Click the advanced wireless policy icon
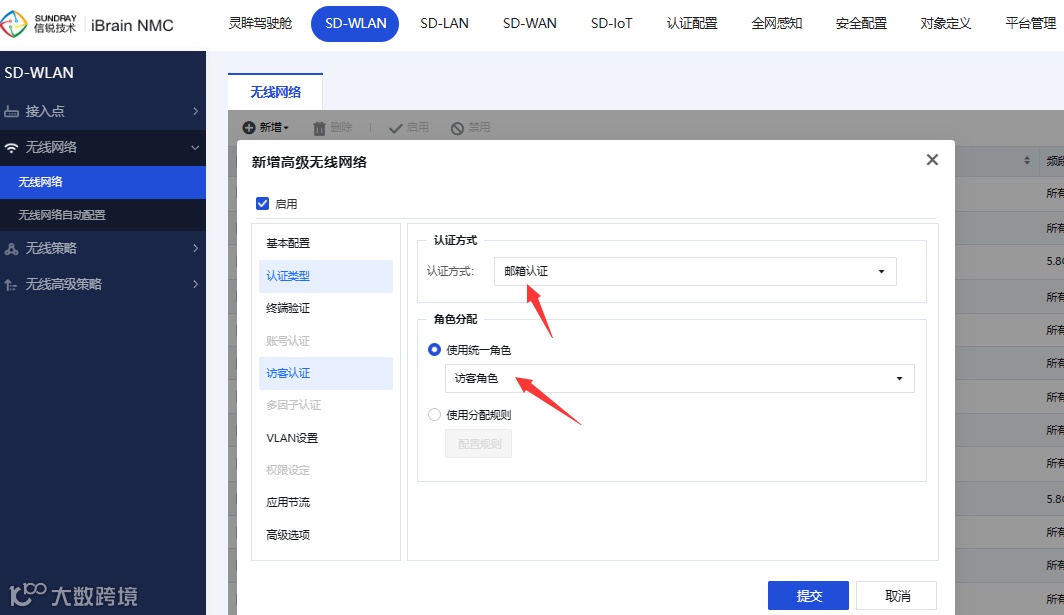 click(x=12, y=284)
